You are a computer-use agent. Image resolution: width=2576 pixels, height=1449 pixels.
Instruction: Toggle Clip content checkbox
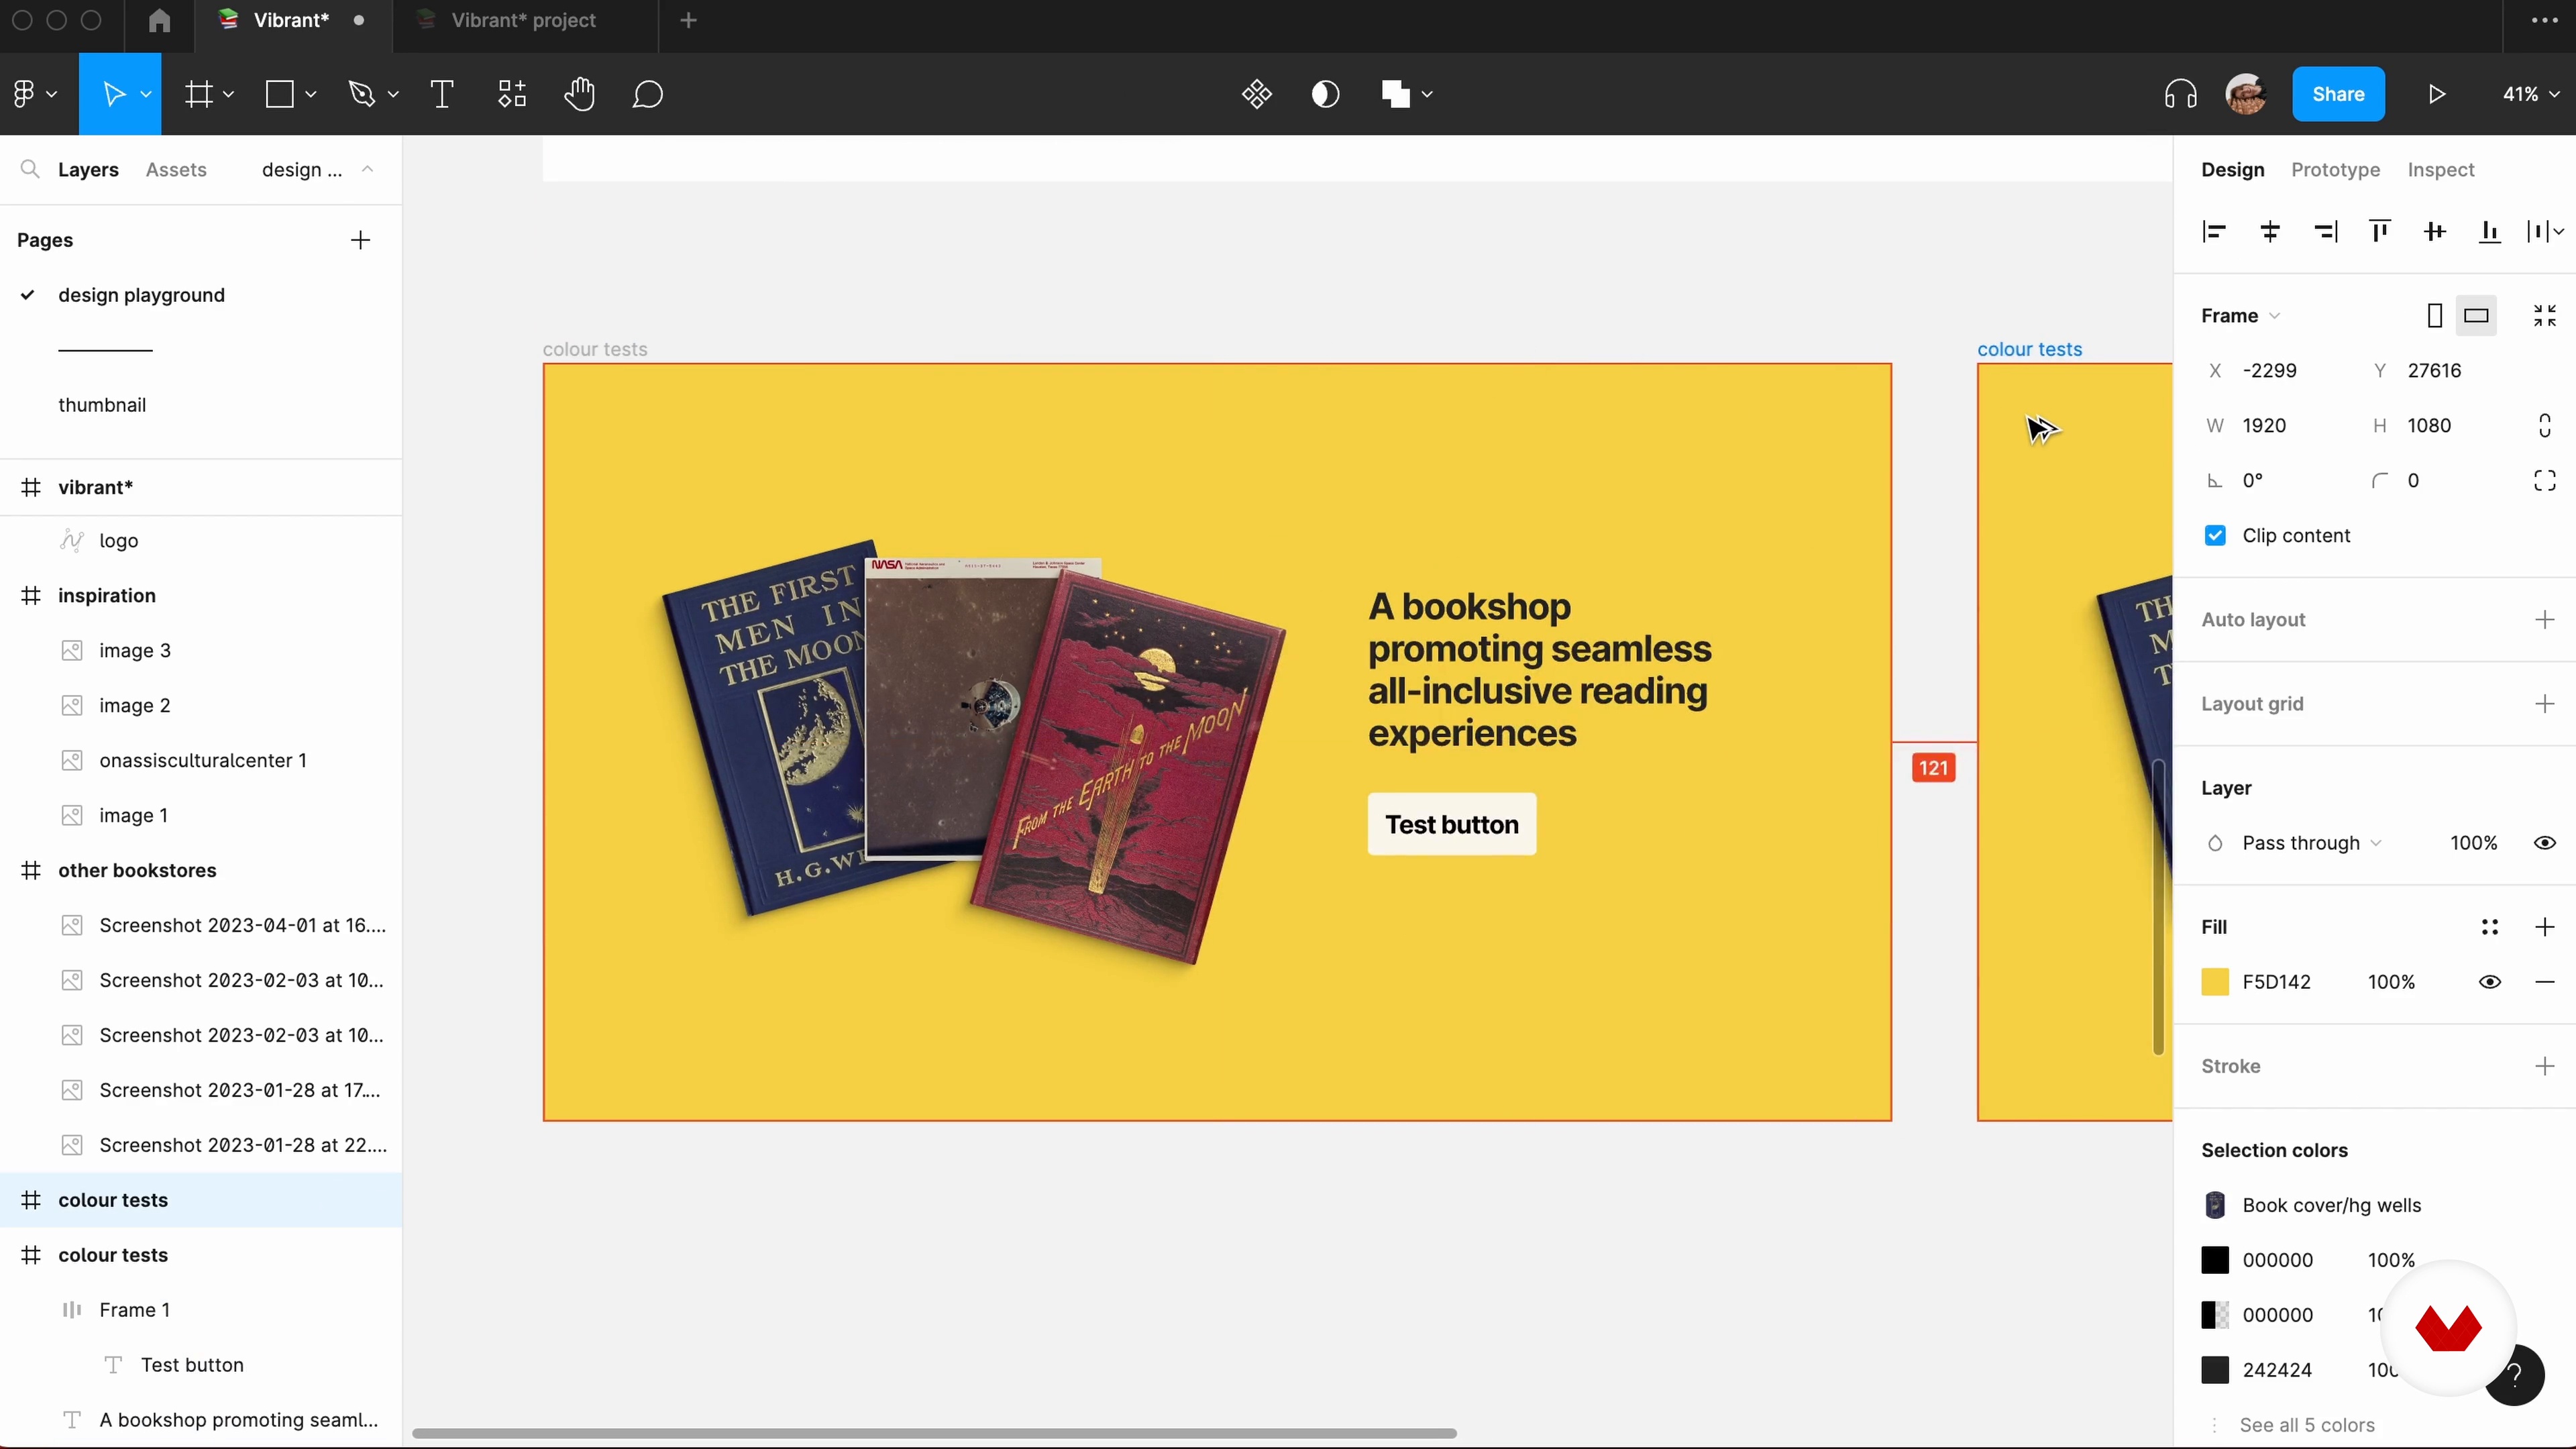(x=2215, y=536)
